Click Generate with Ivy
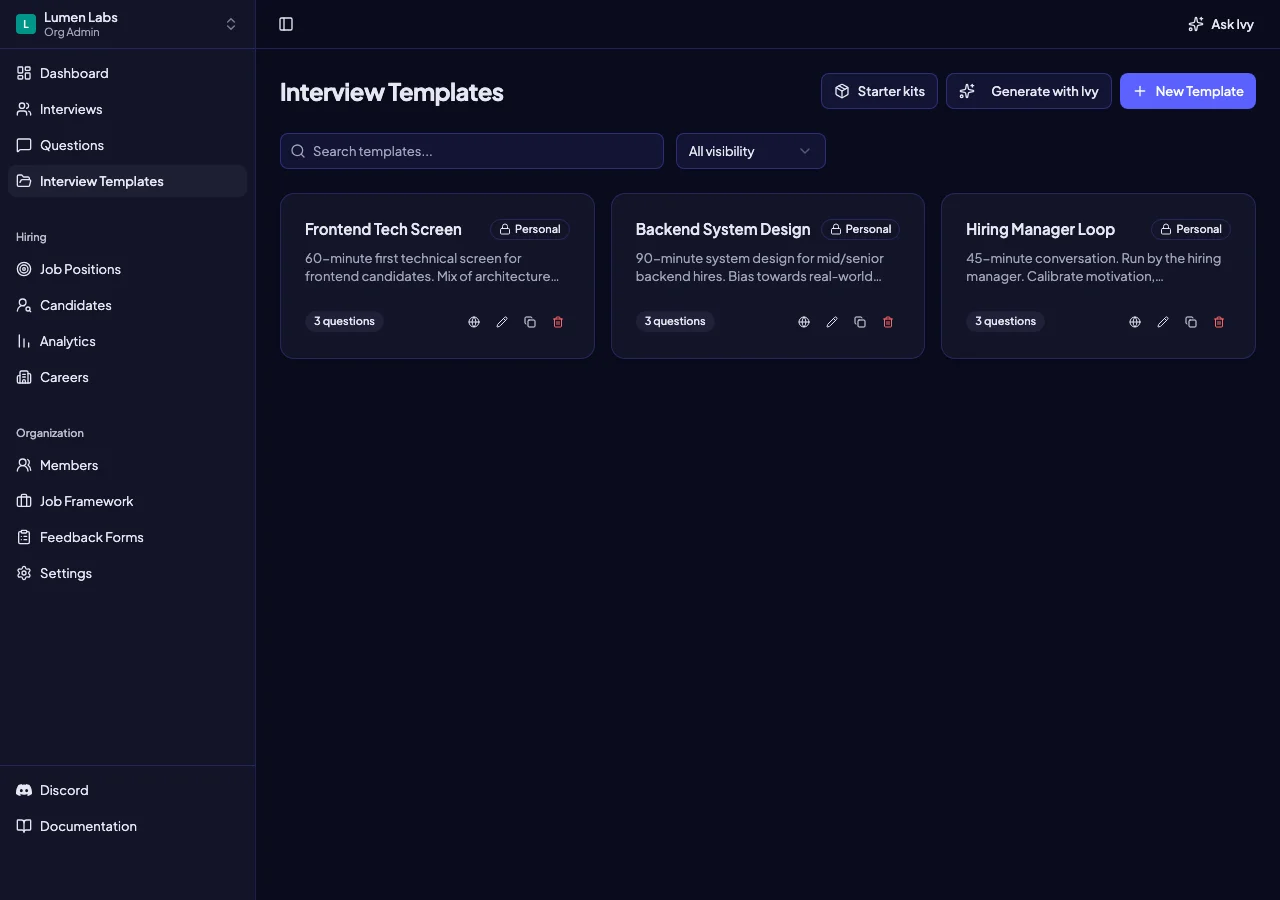This screenshot has width=1280, height=900. pyautogui.click(x=1029, y=91)
